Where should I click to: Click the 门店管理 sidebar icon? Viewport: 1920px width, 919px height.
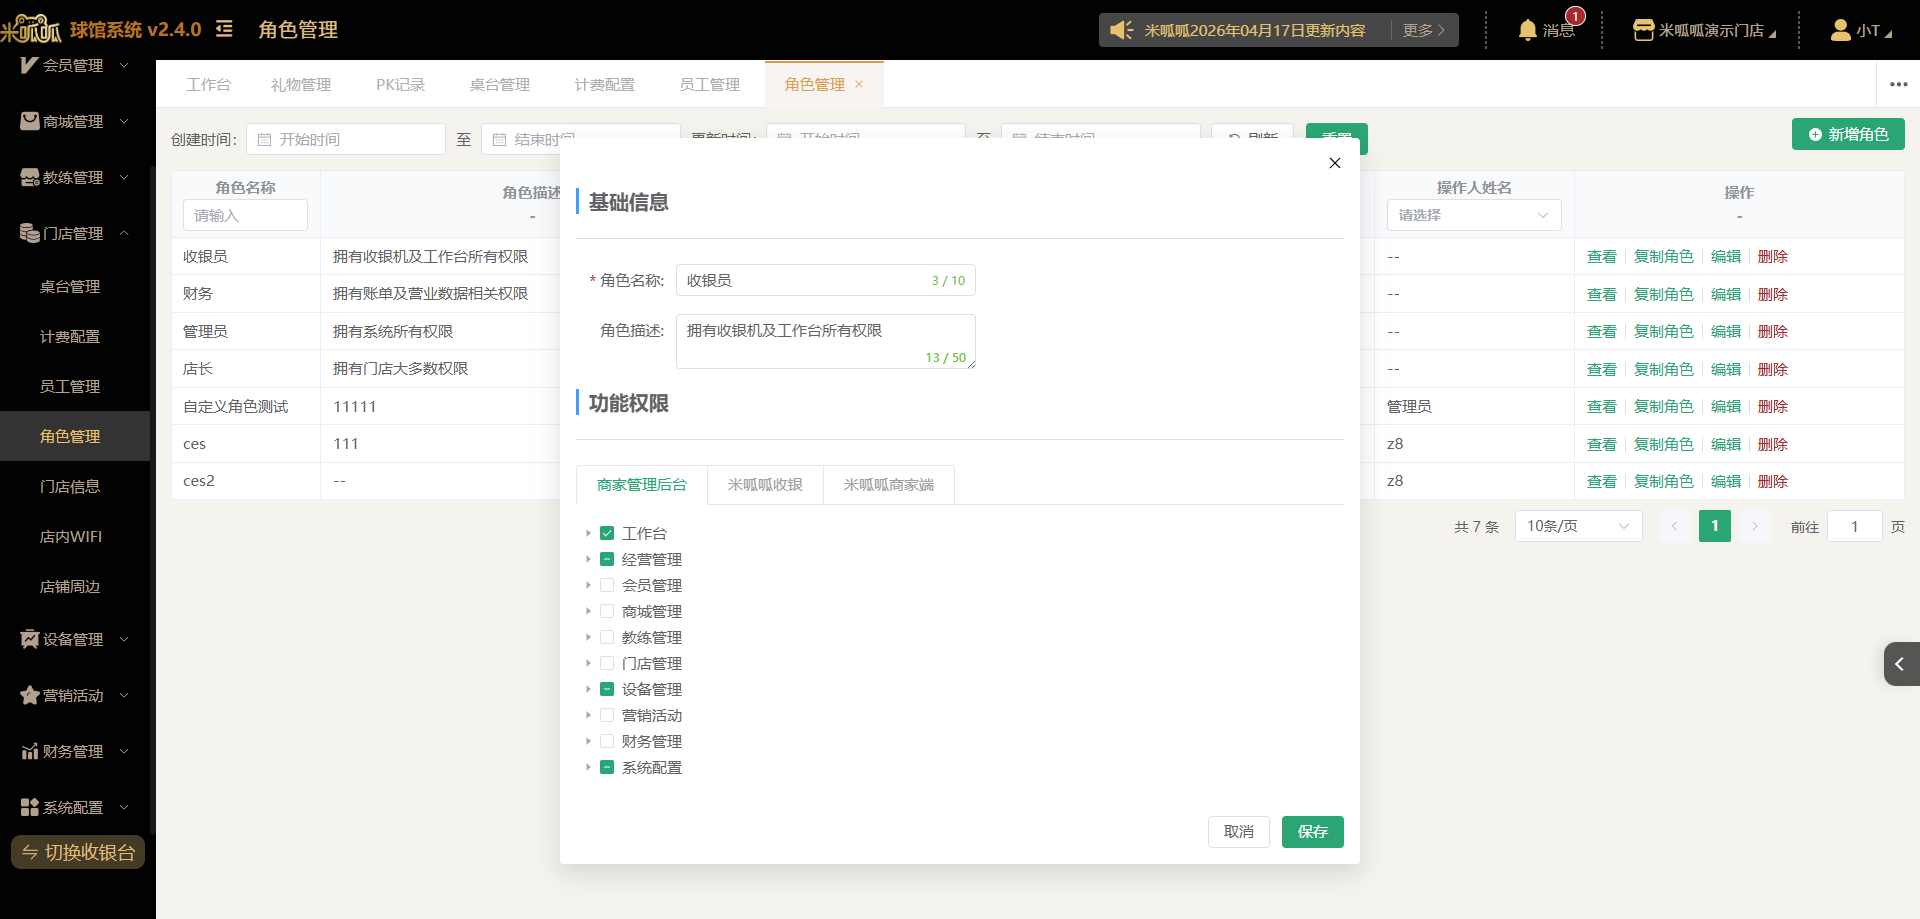click(30, 233)
